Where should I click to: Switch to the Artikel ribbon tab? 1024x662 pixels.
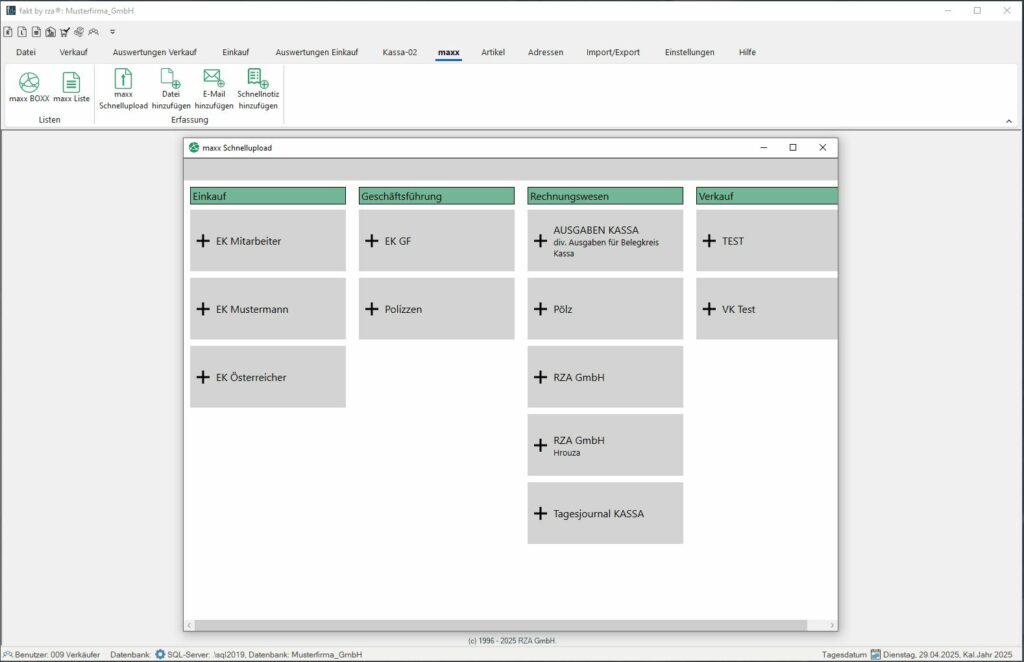[x=493, y=52]
